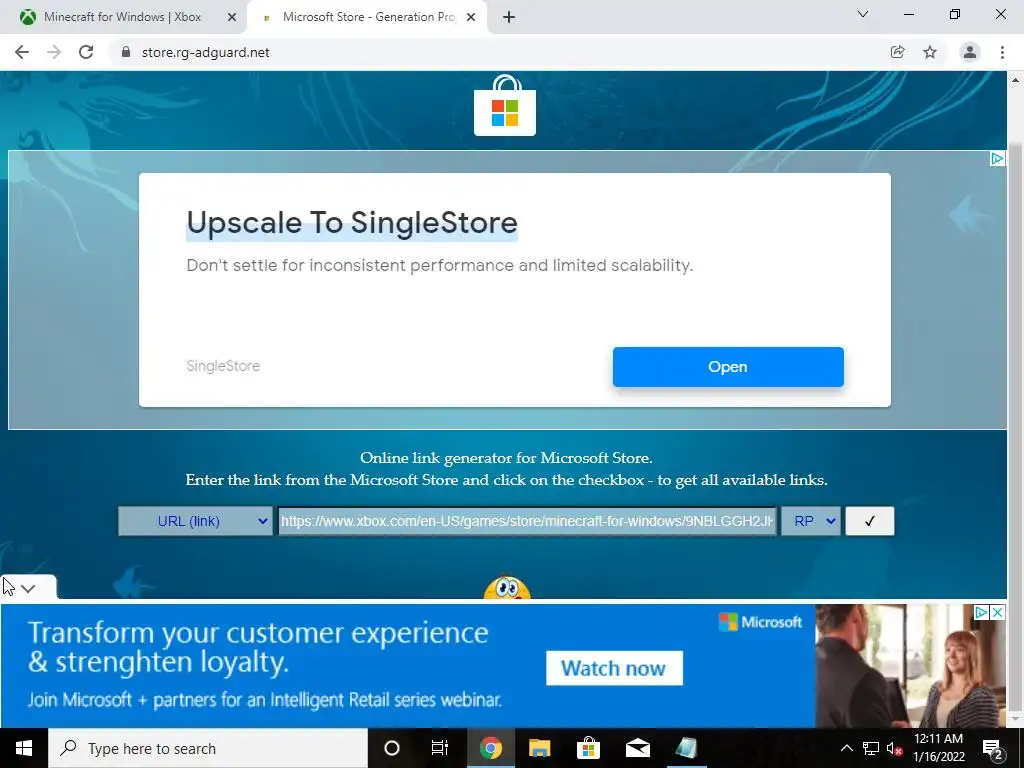Open Microsoft Store from taskbar
The height and width of the screenshot is (768, 1024).
588,748
